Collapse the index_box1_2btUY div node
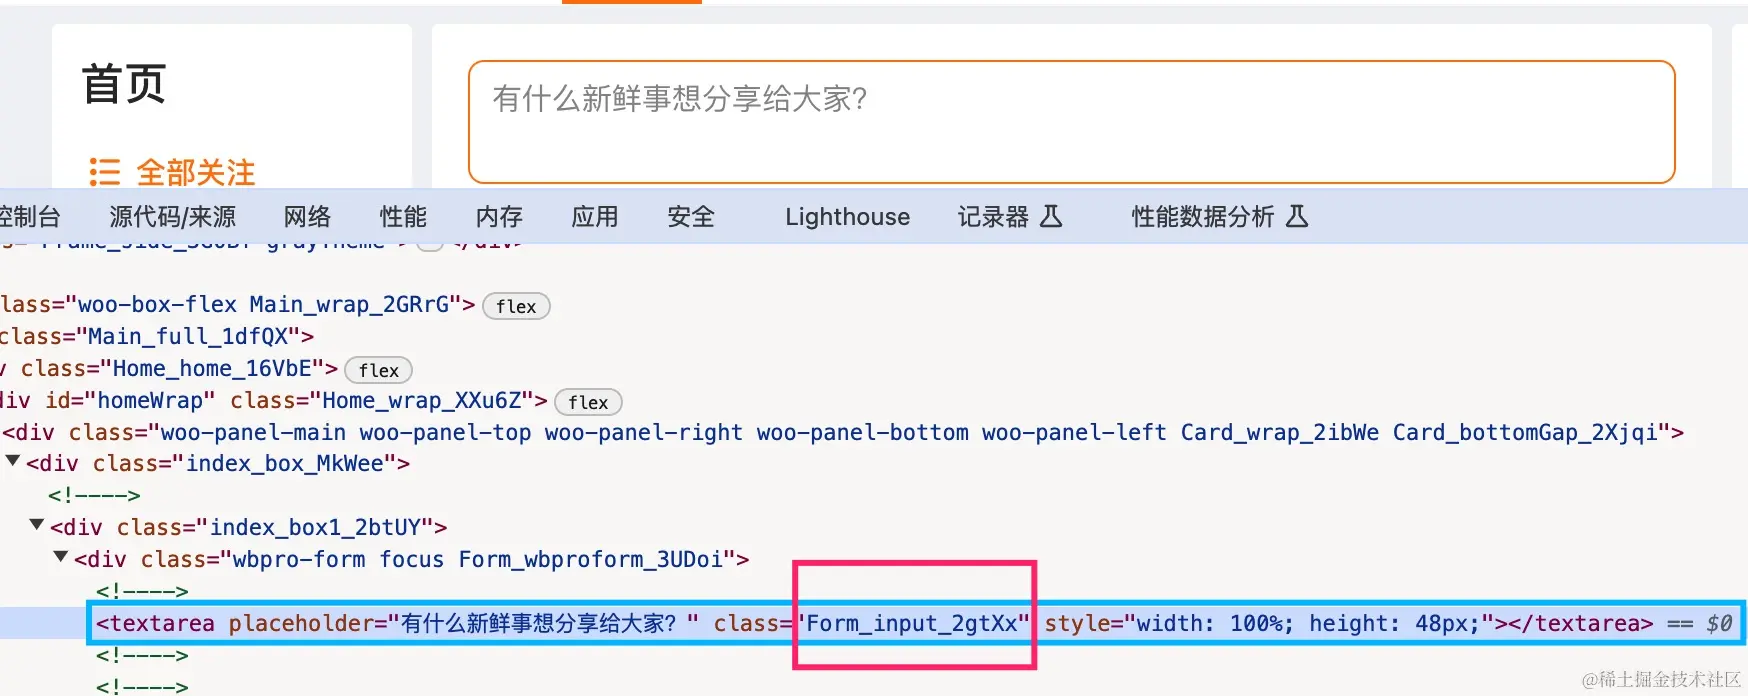This screenshot has height=696, width=1748. pyautogui.click(x=37, y=524)
